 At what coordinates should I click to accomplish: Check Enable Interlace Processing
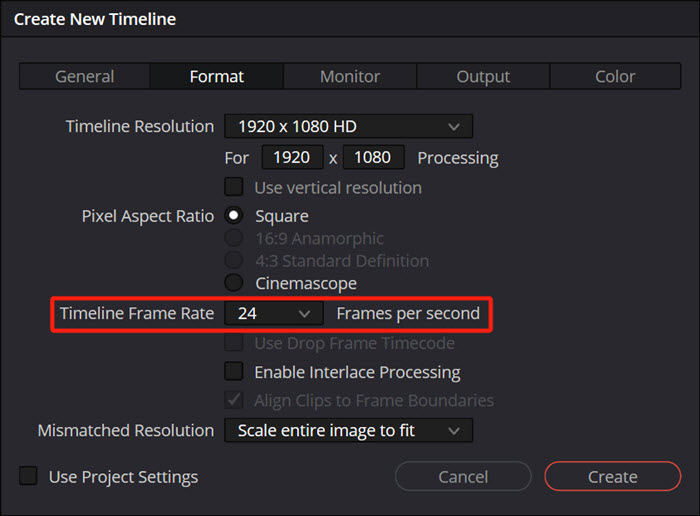(234, 371)
